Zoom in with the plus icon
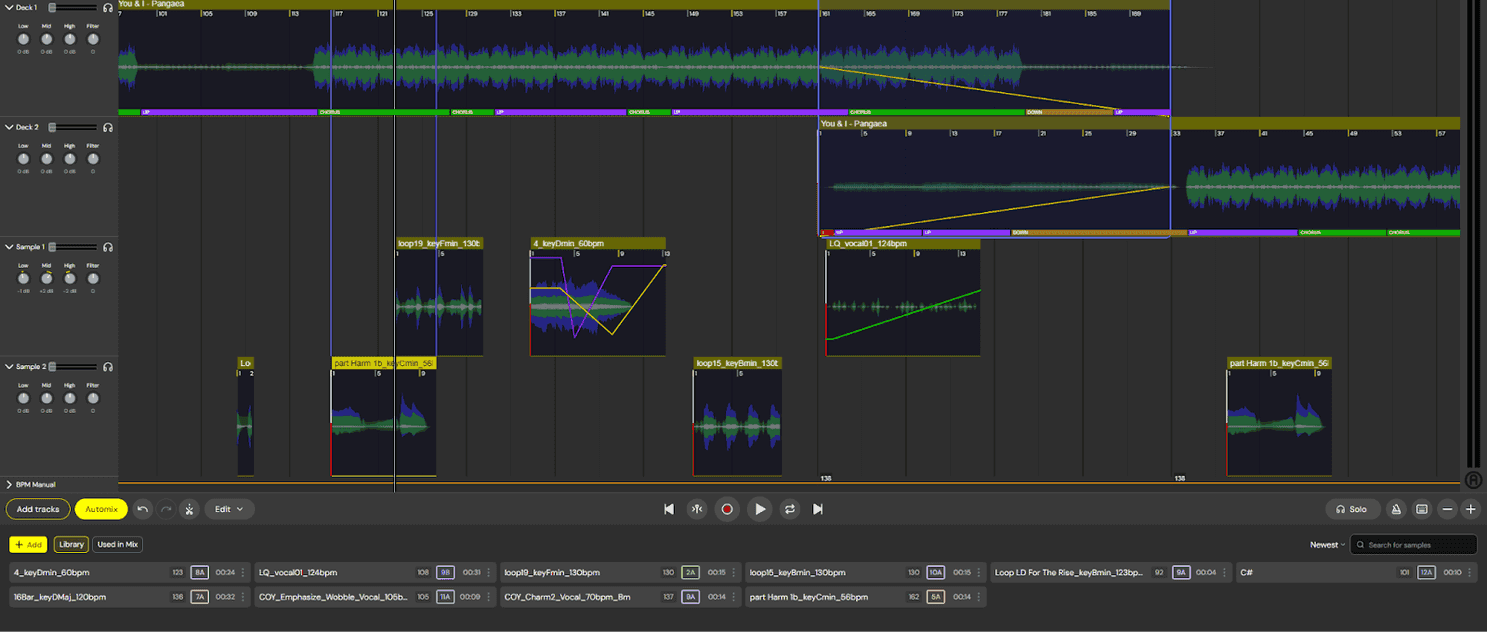Viewport: 1487px width, 632px height. (x=1471, y=509)
